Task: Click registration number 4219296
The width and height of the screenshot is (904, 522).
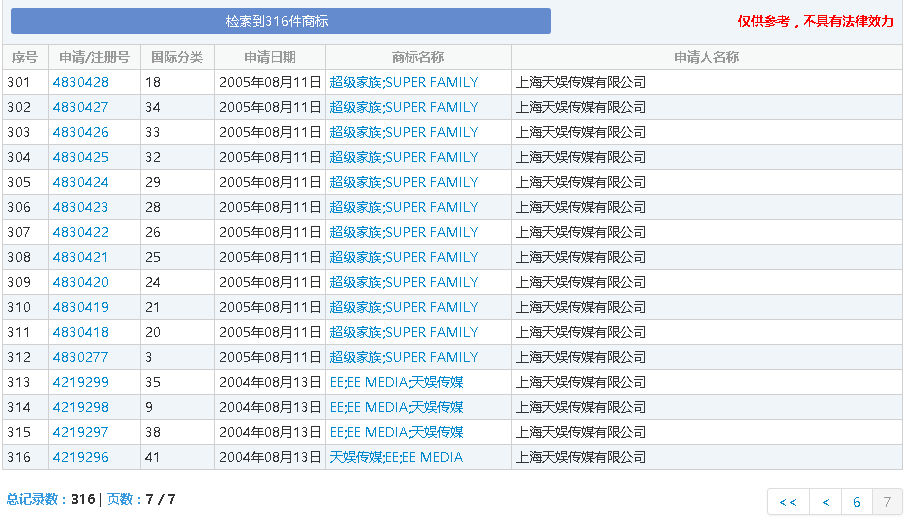Action: 81,457
